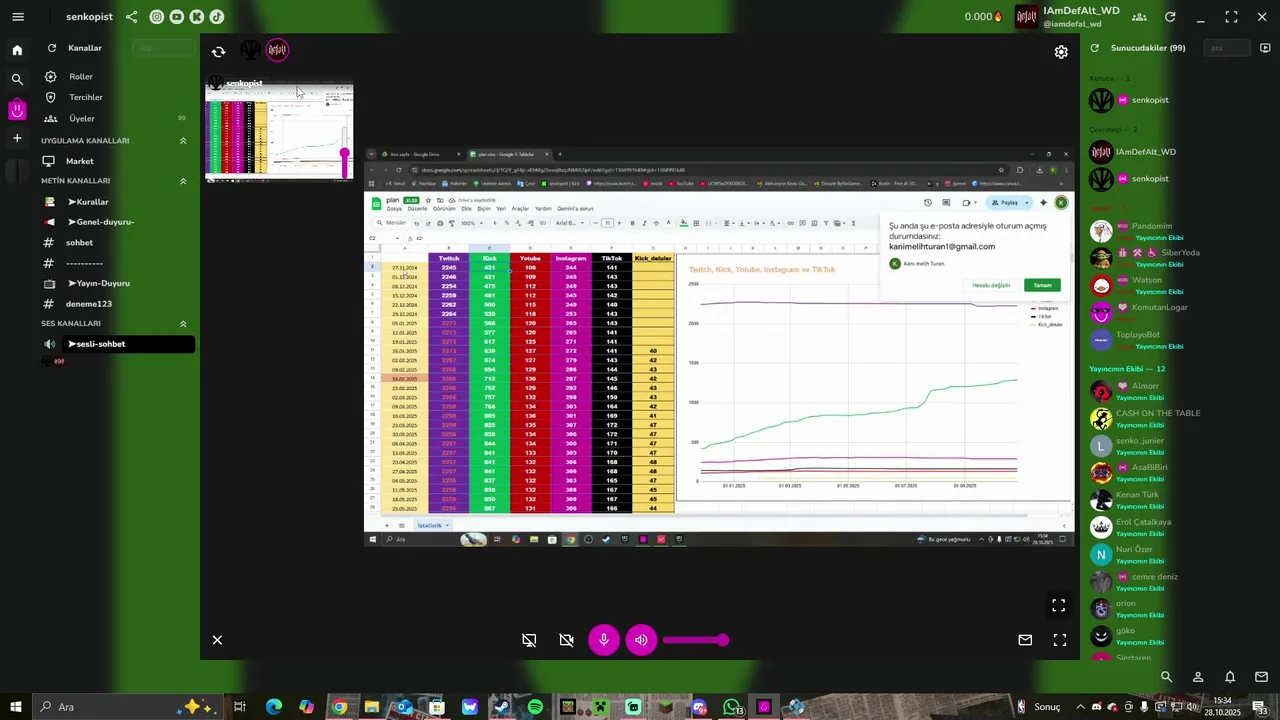This screenshot has width=1280, height=720.
Task: Adjust the vertical volume slider on thumbnail
Action: (x=345, y=152)
